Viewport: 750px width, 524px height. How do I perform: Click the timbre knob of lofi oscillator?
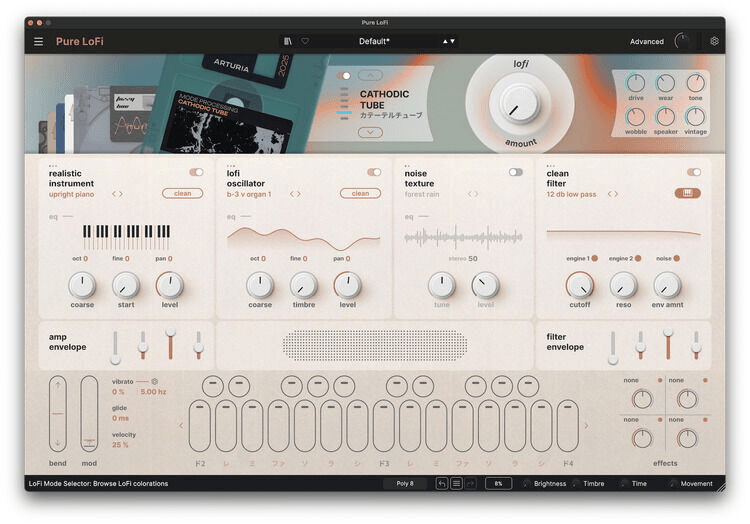click(304, 285)
